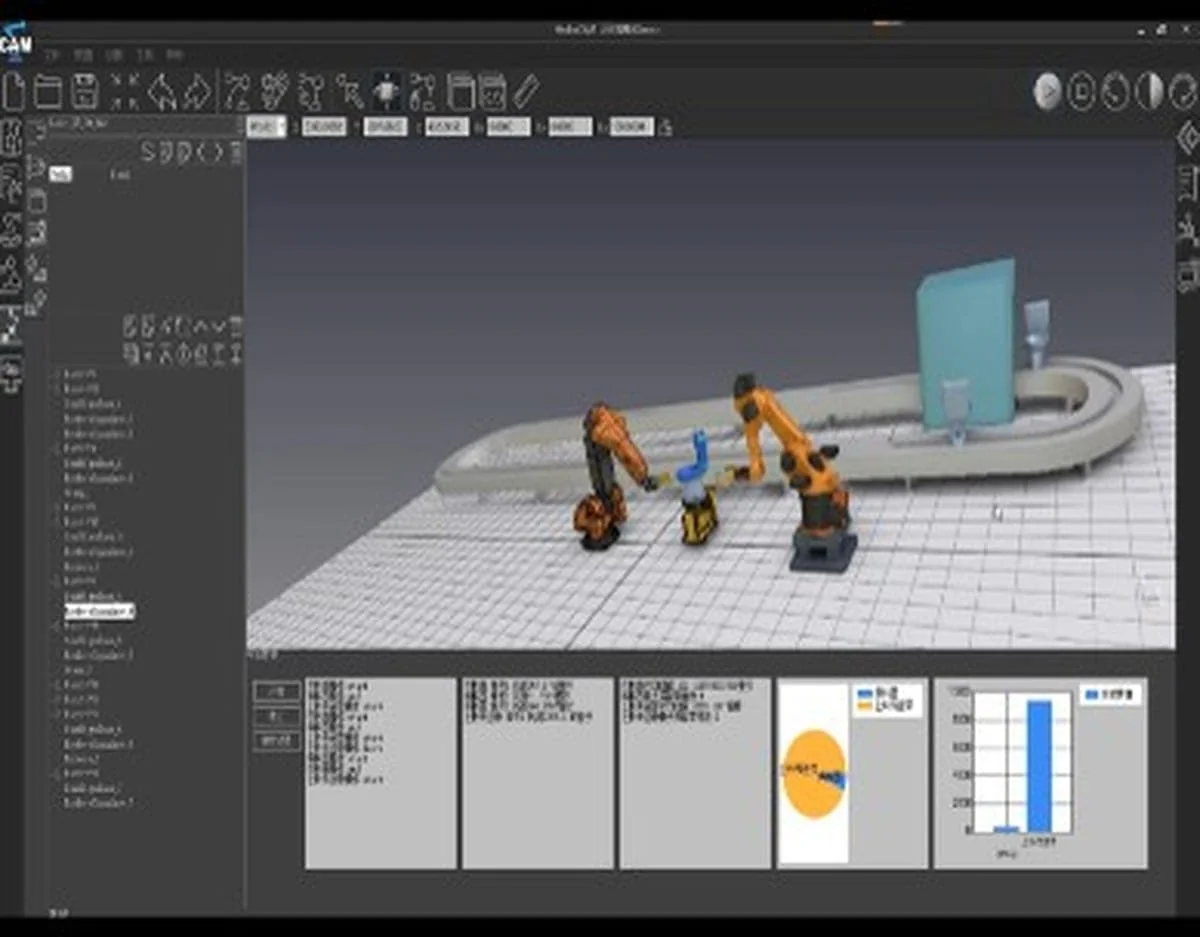
Task: Click the first coordinate value field
Action: (x=325, y=127)
